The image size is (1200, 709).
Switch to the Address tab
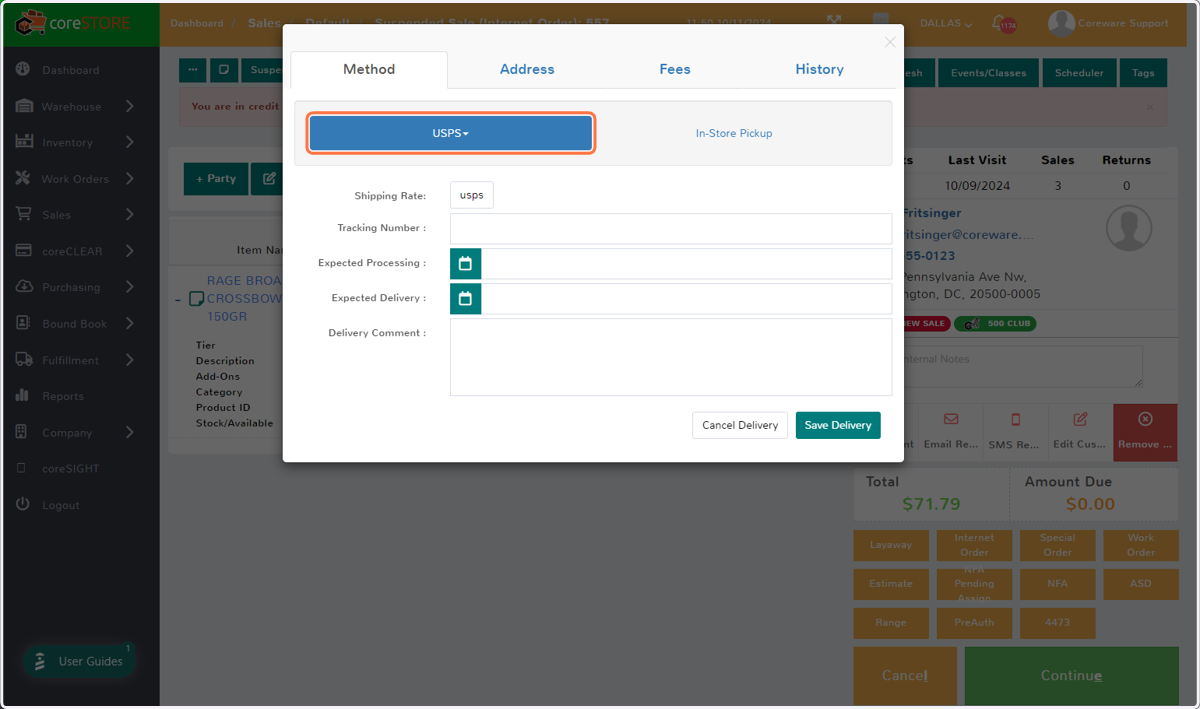(527, 69)
